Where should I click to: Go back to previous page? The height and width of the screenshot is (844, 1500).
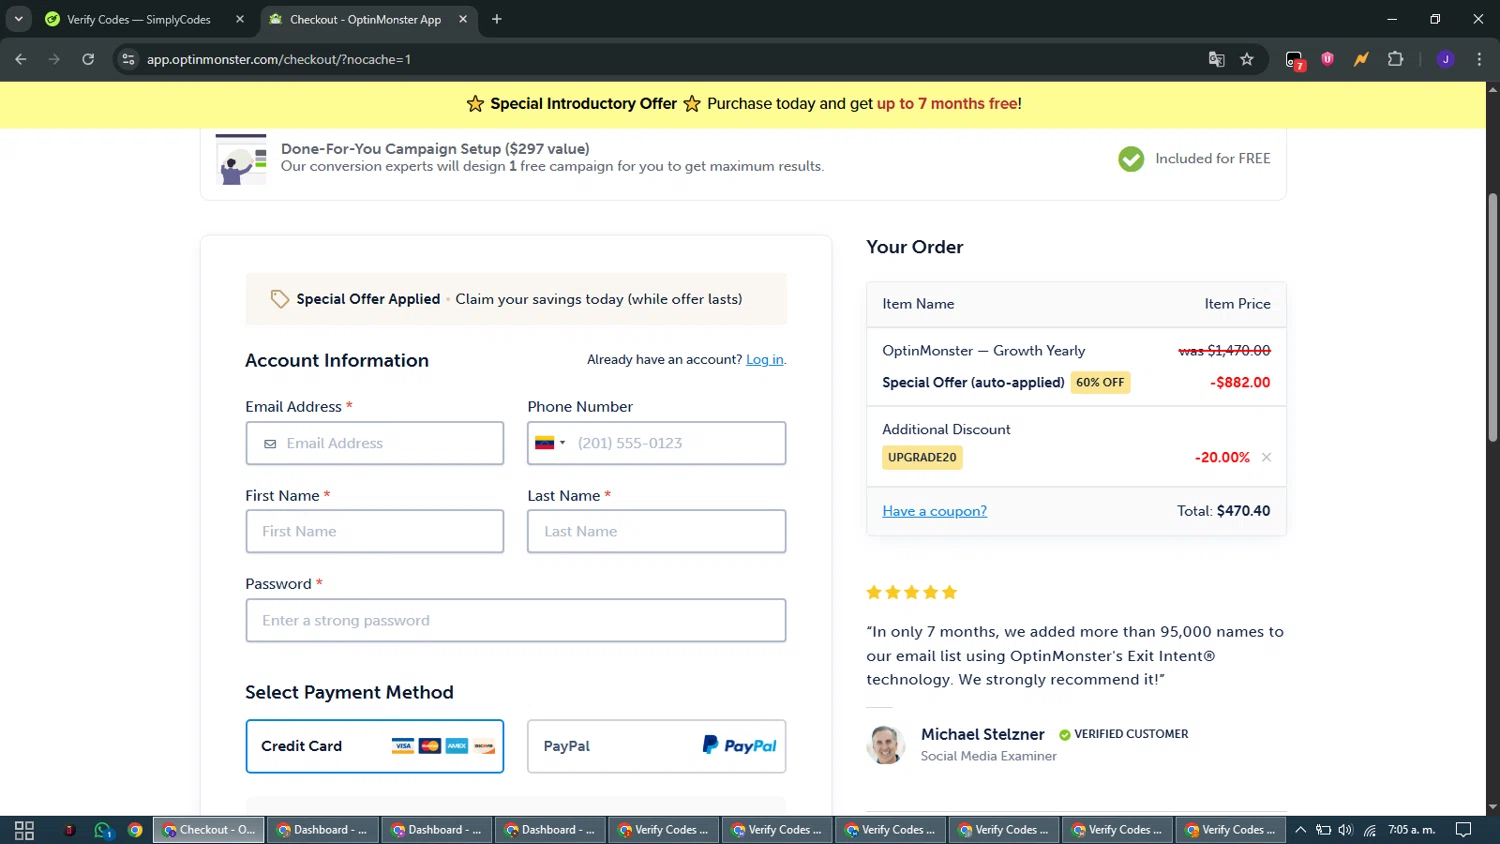tap(21, 59)
